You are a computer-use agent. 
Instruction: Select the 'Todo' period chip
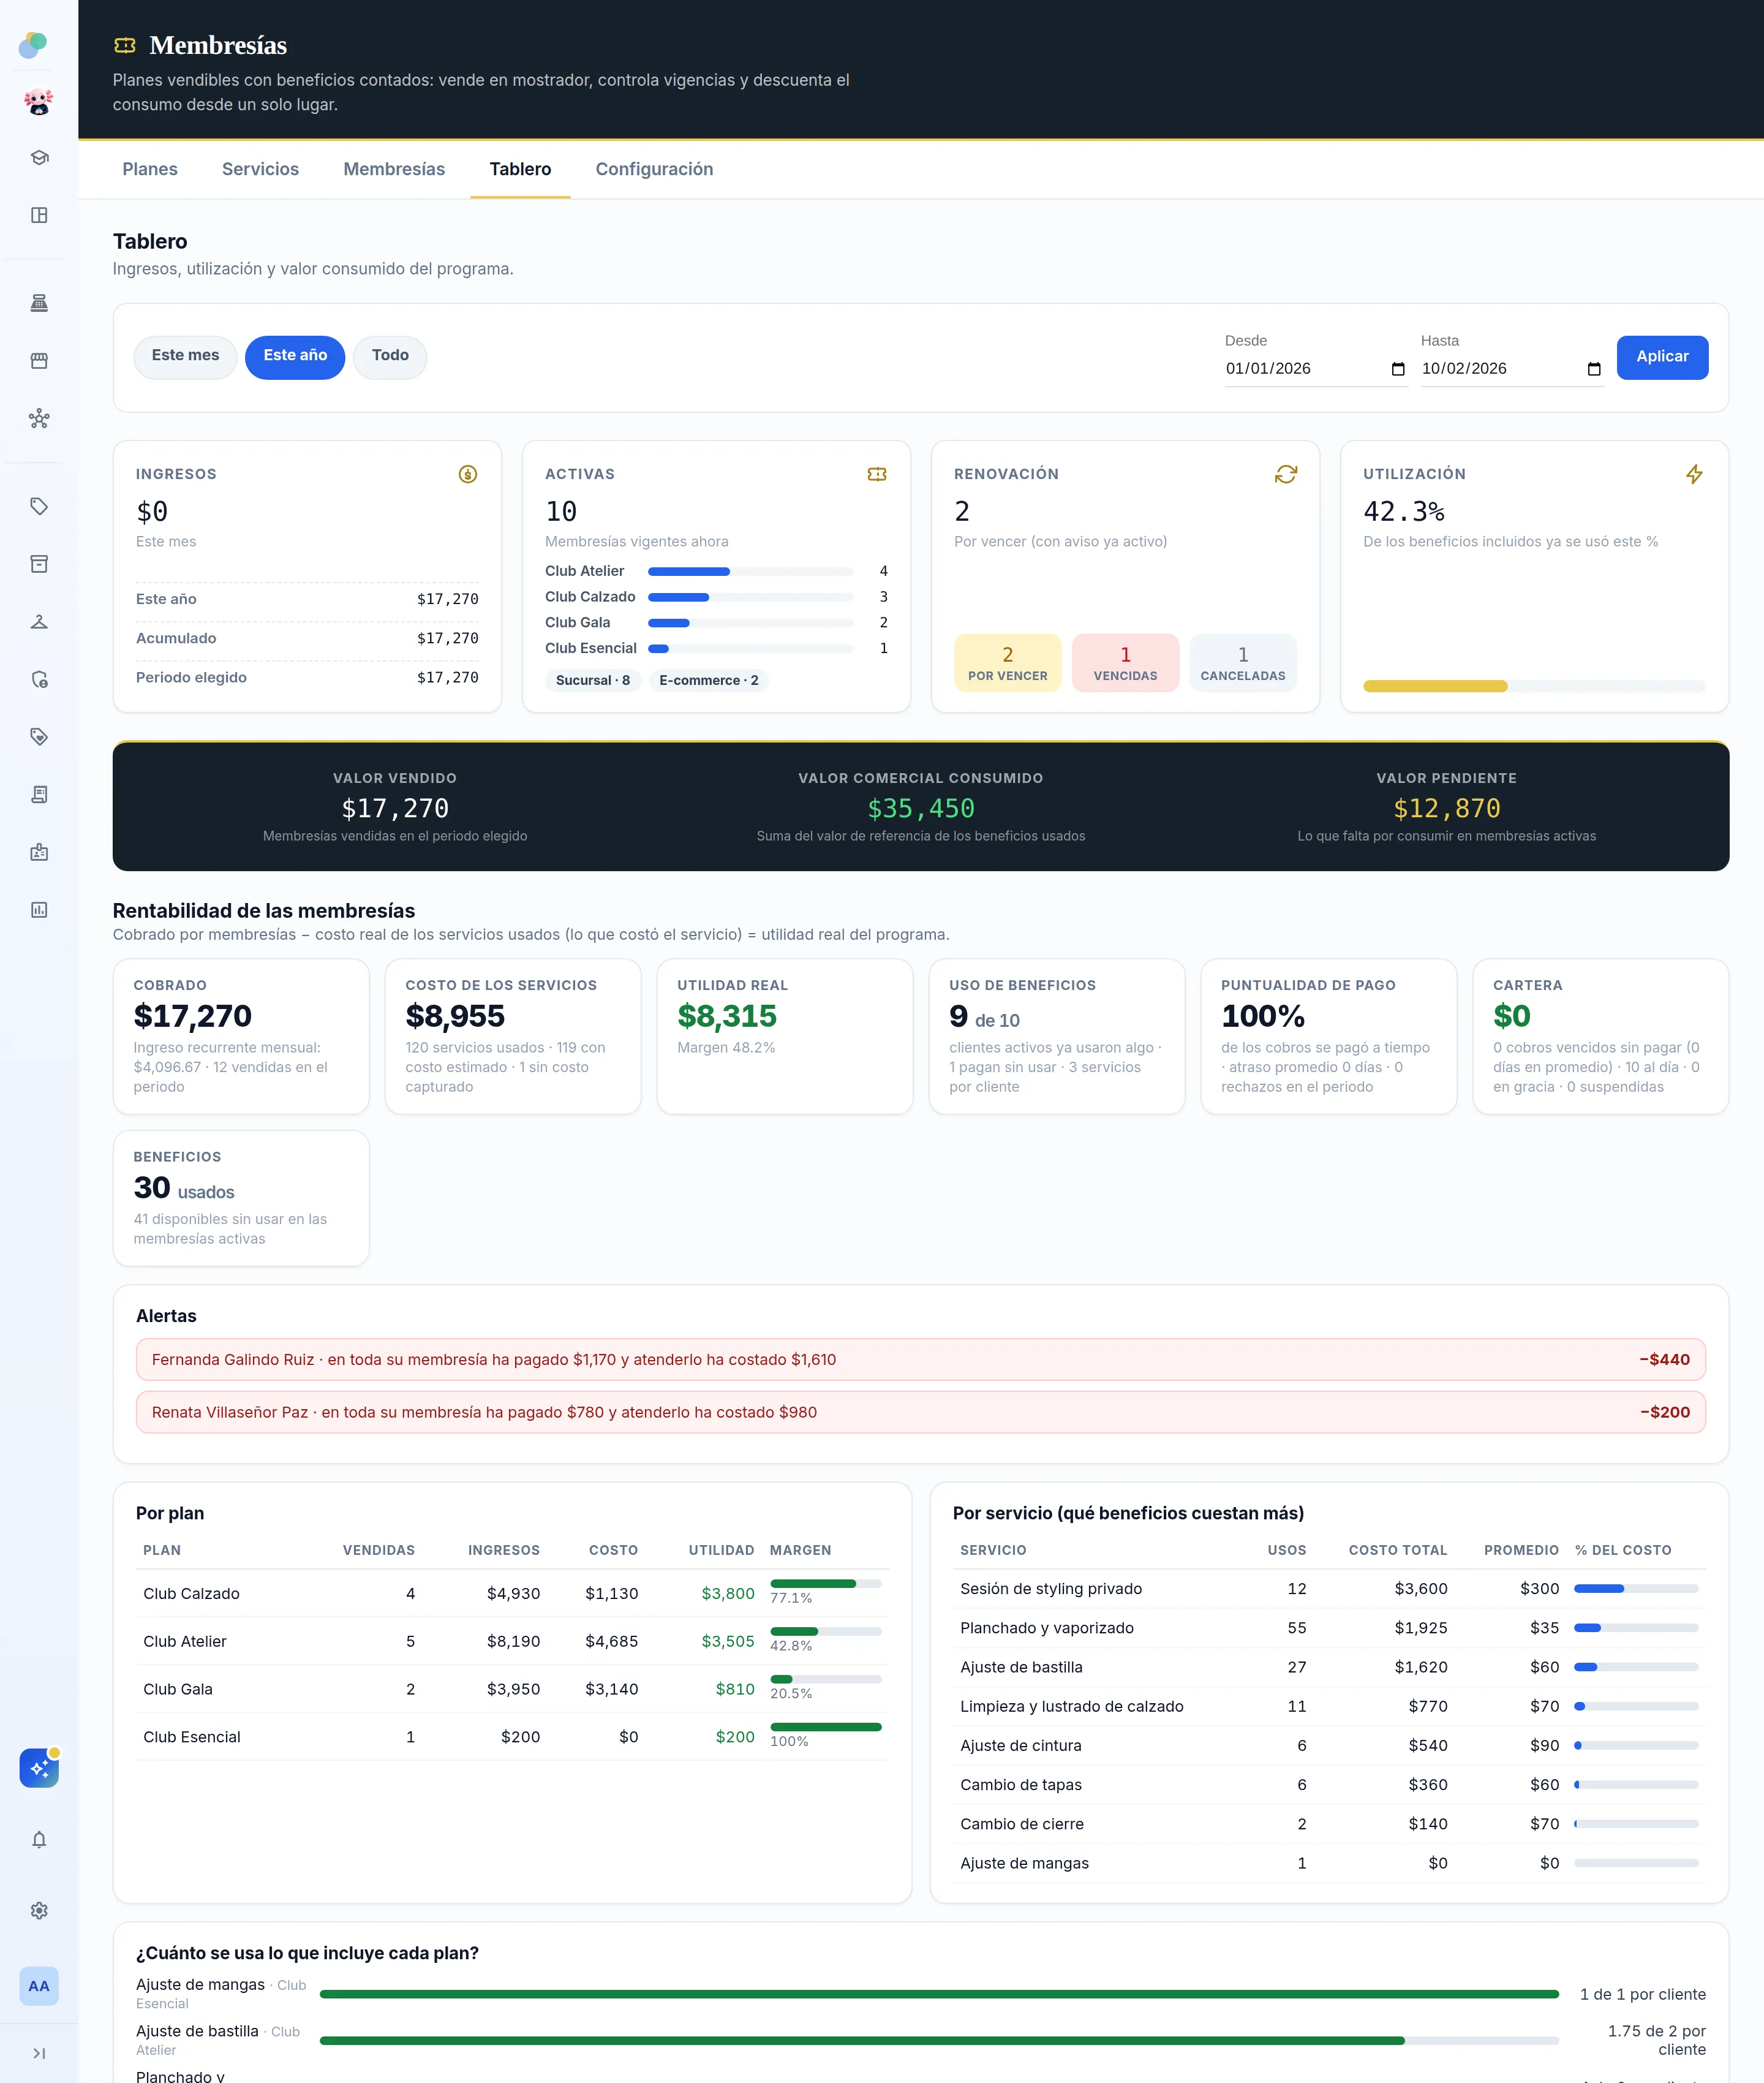(390, 356)
